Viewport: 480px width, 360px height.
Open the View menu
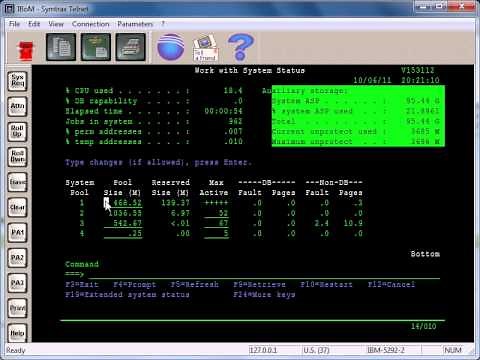(x=56, y=24)
